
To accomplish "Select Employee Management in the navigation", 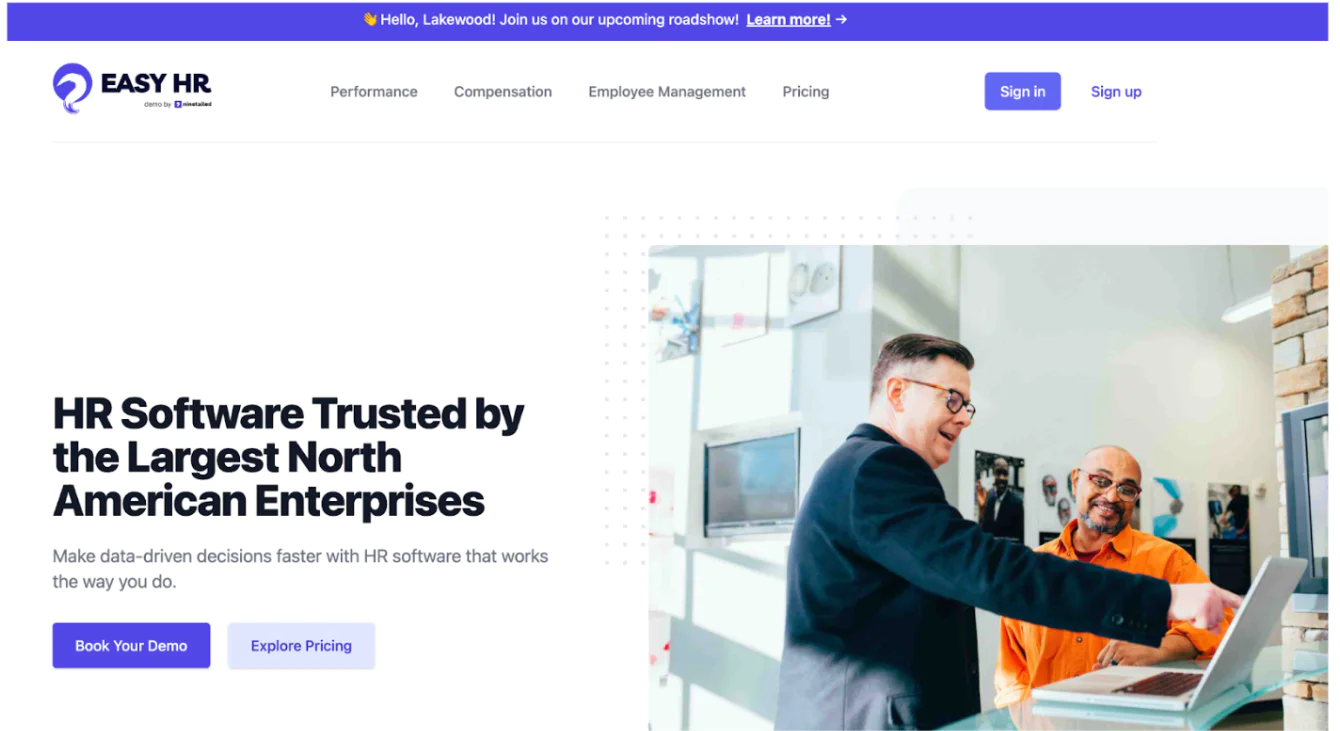I will pyautogui.click(x=667, y=91).
